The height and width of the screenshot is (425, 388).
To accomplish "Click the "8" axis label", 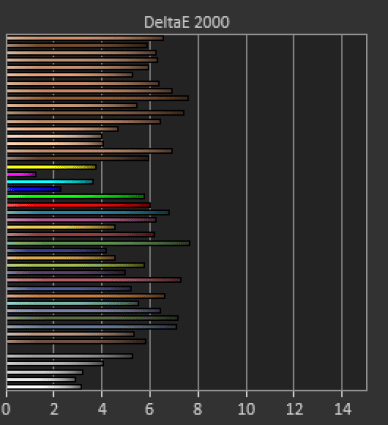I will (198, 409).
